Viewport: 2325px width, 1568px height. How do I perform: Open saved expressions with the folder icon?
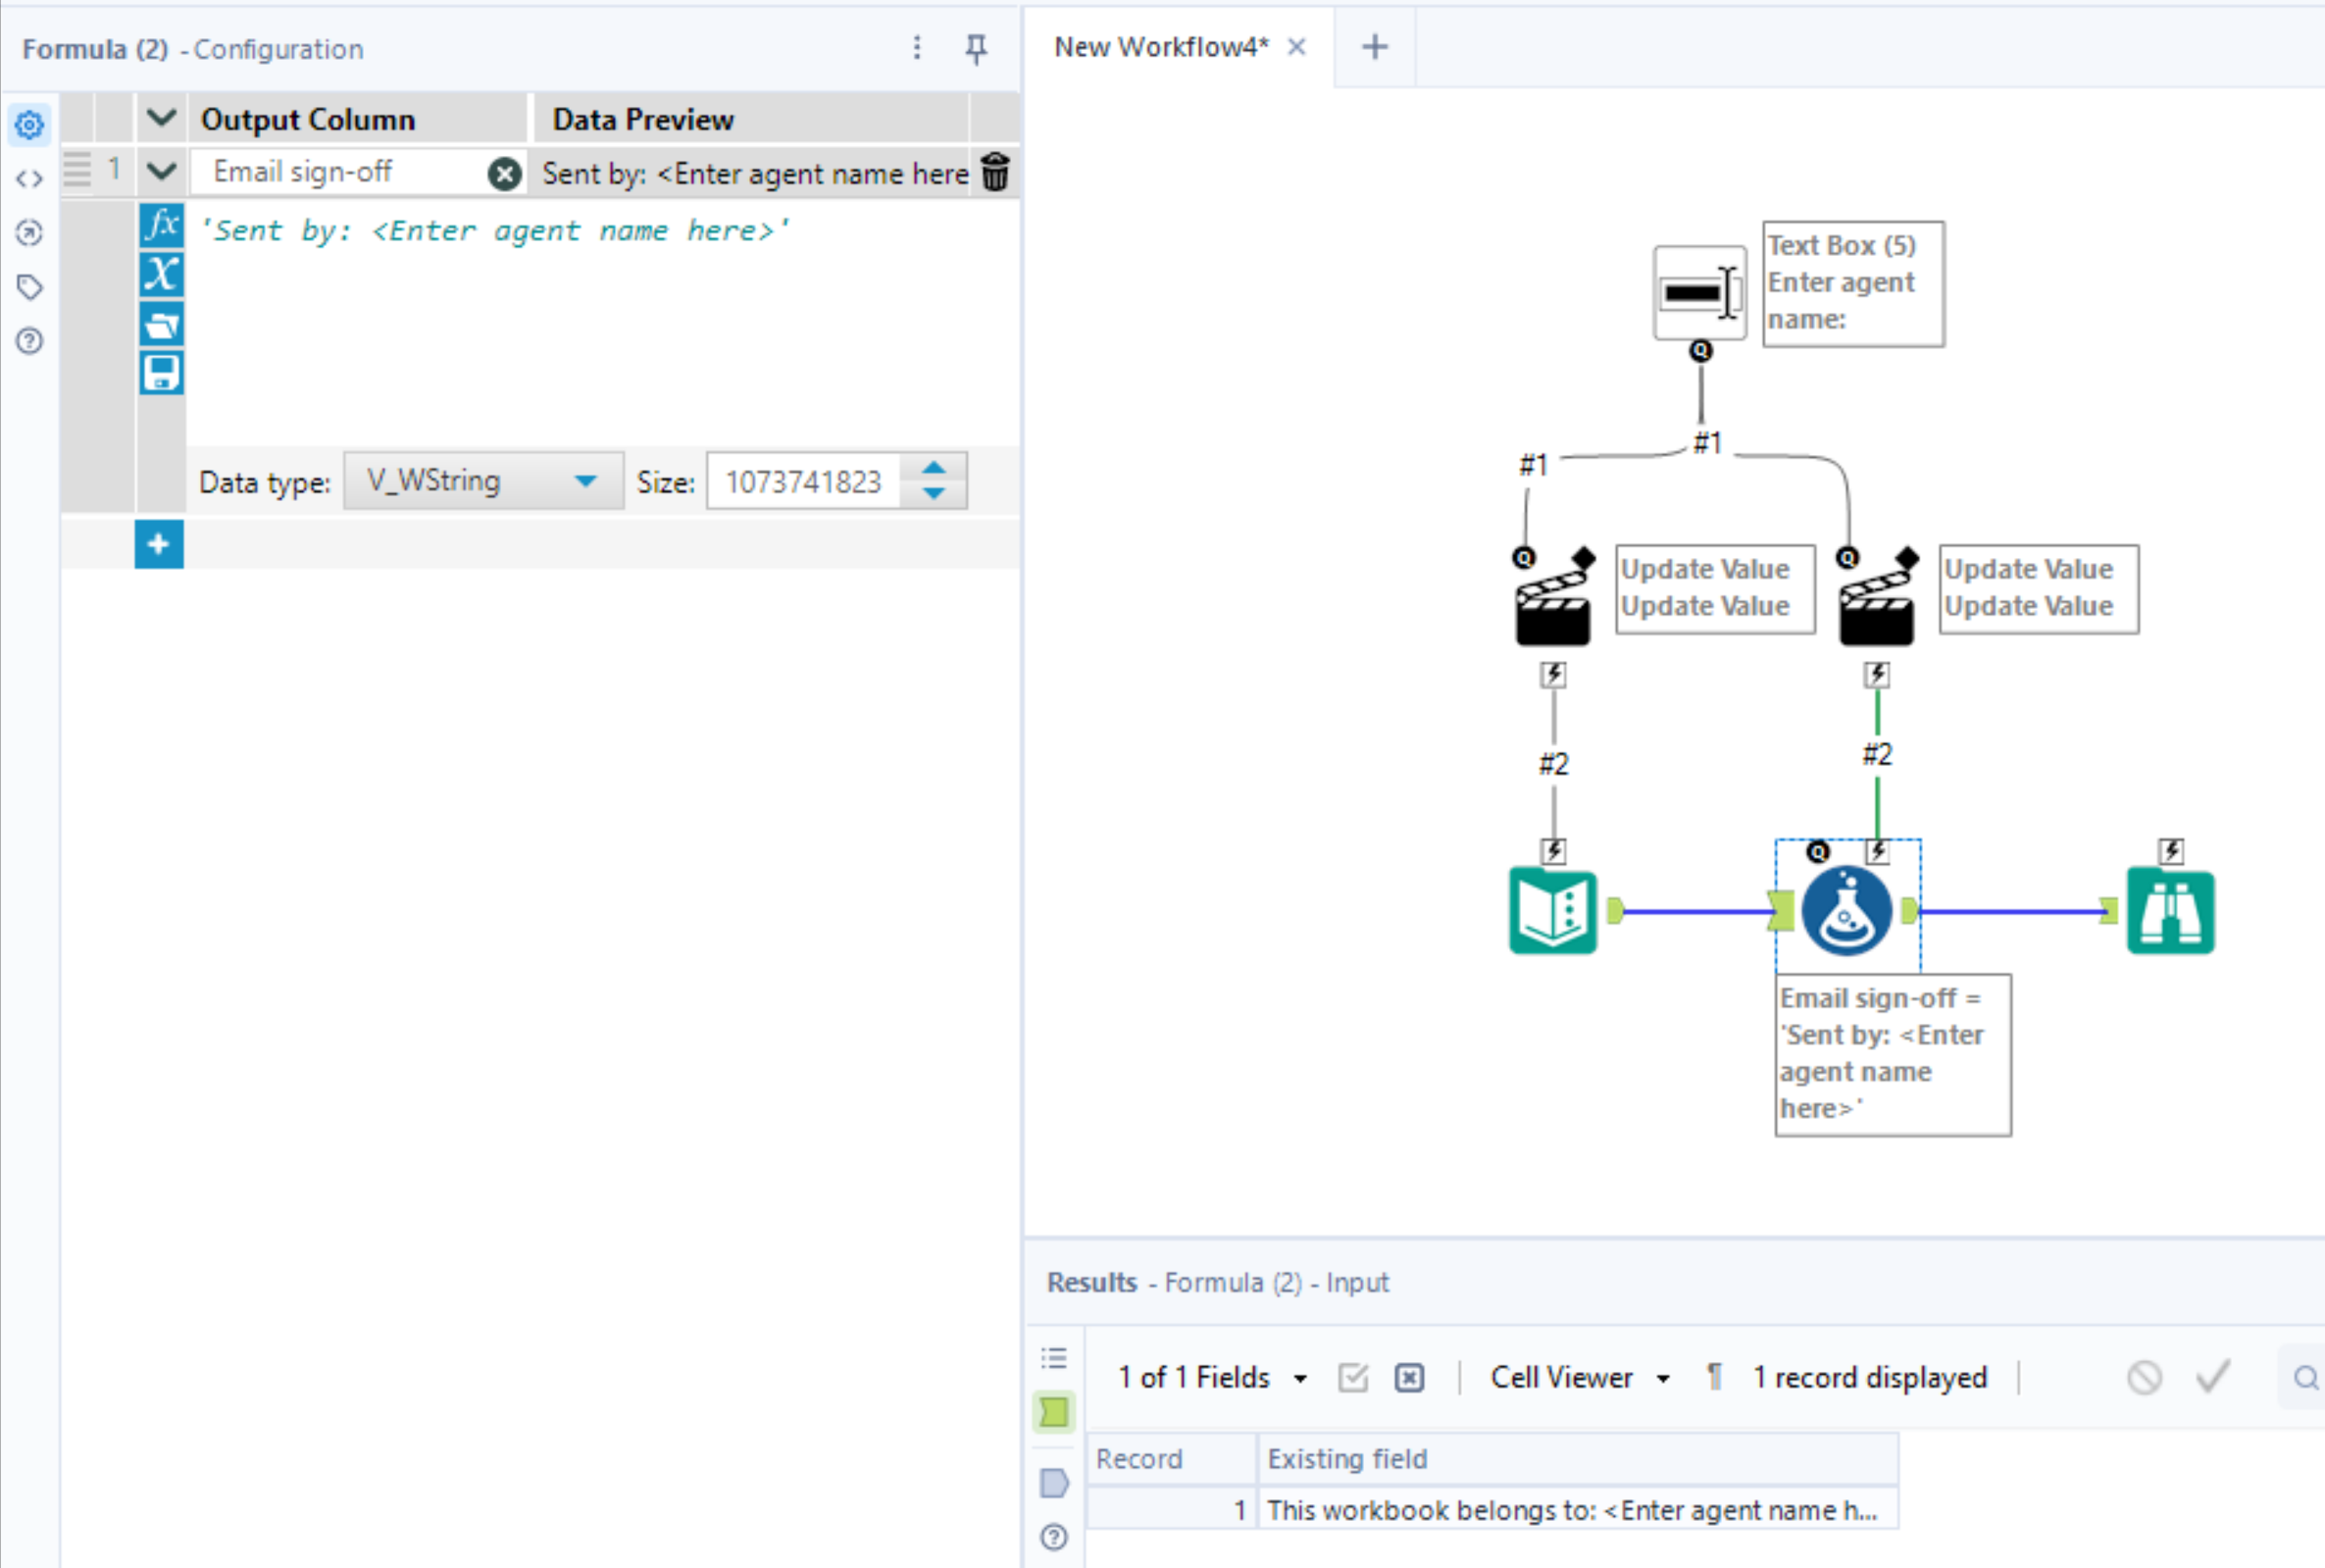[161, 324]
